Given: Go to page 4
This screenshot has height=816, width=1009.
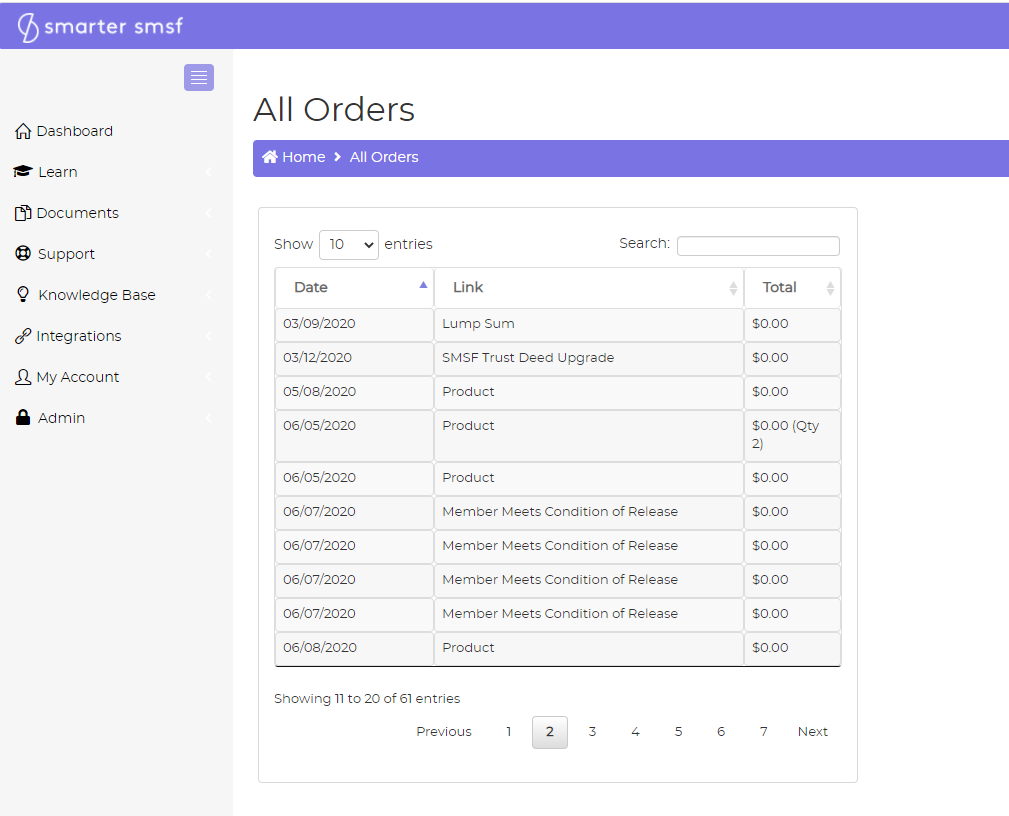Looking at the screenshot, I should pyautogui.click(x=635, y=732).
